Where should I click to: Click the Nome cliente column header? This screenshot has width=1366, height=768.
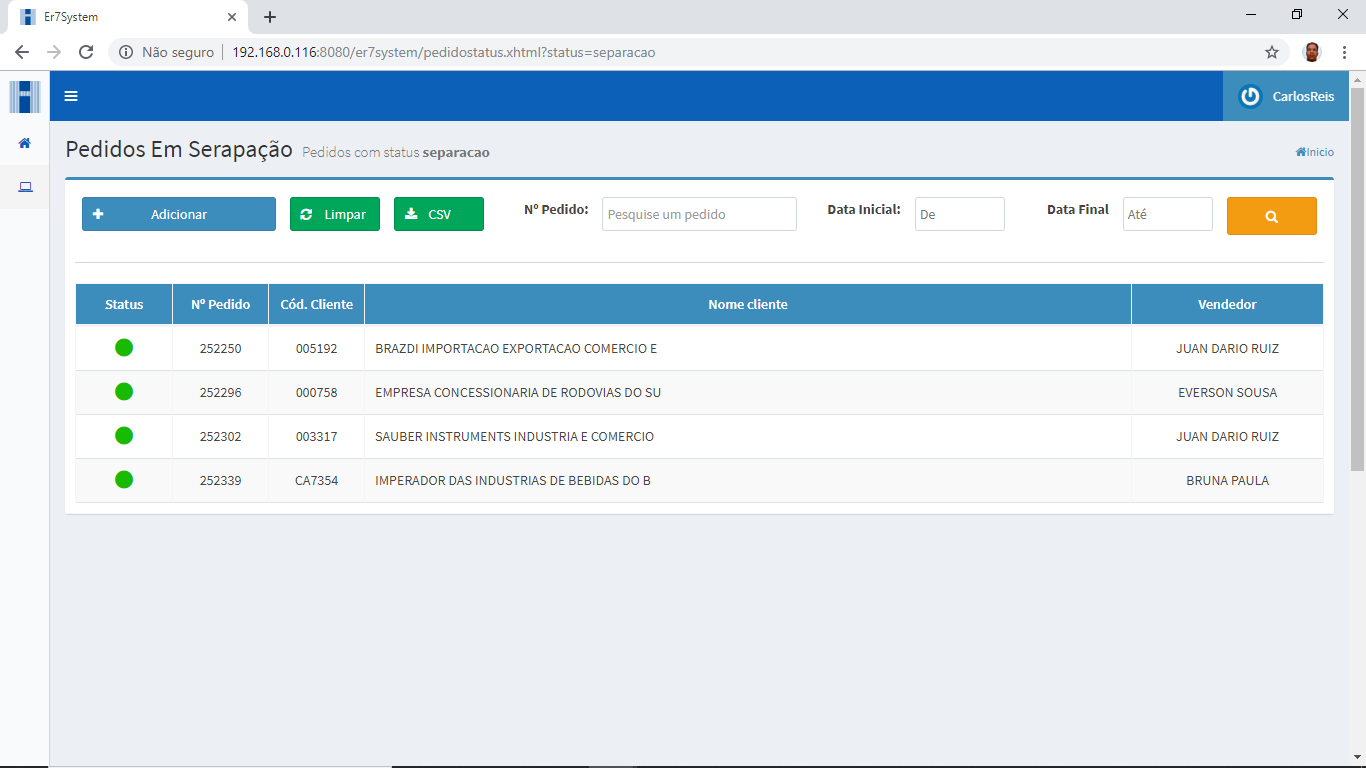coord(748,304)
